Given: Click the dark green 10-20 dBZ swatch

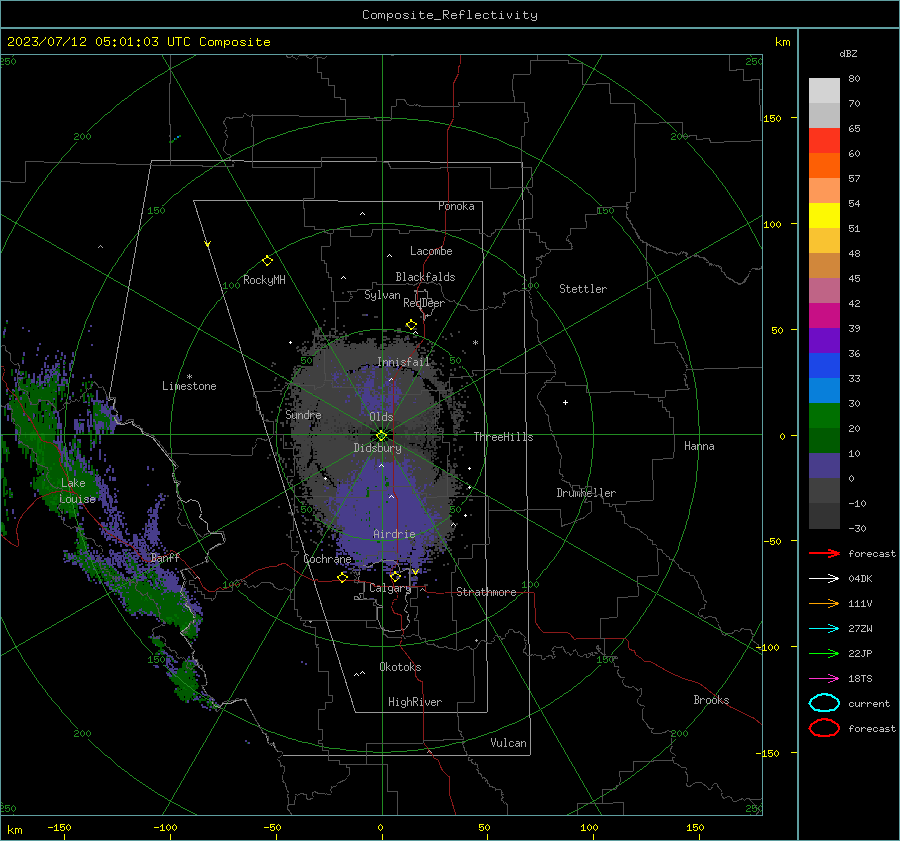Looking at the screenshot, I should (x=824, y=440).
